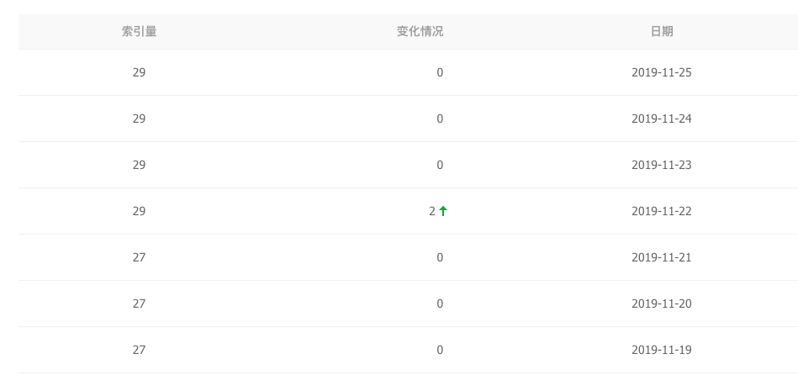Click the green up arrow icon
Image resolution: width=798 pixels, height=375 pixels.
[x=443, y=211]
